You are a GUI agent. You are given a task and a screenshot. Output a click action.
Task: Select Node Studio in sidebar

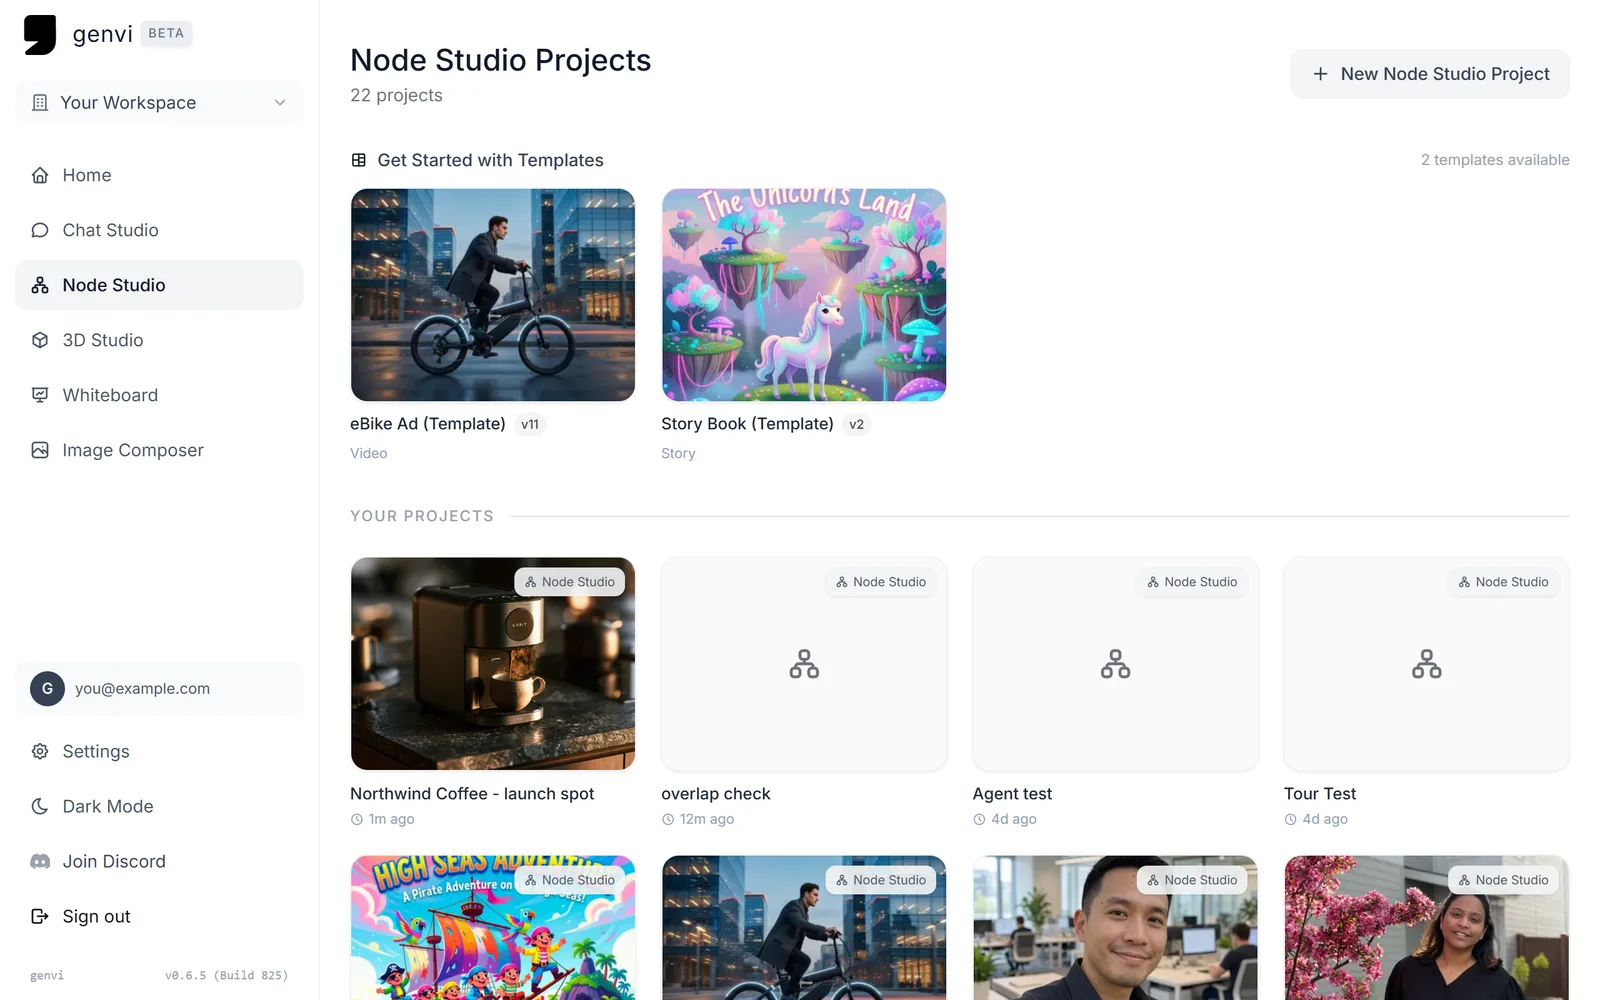tap(159, 285)
